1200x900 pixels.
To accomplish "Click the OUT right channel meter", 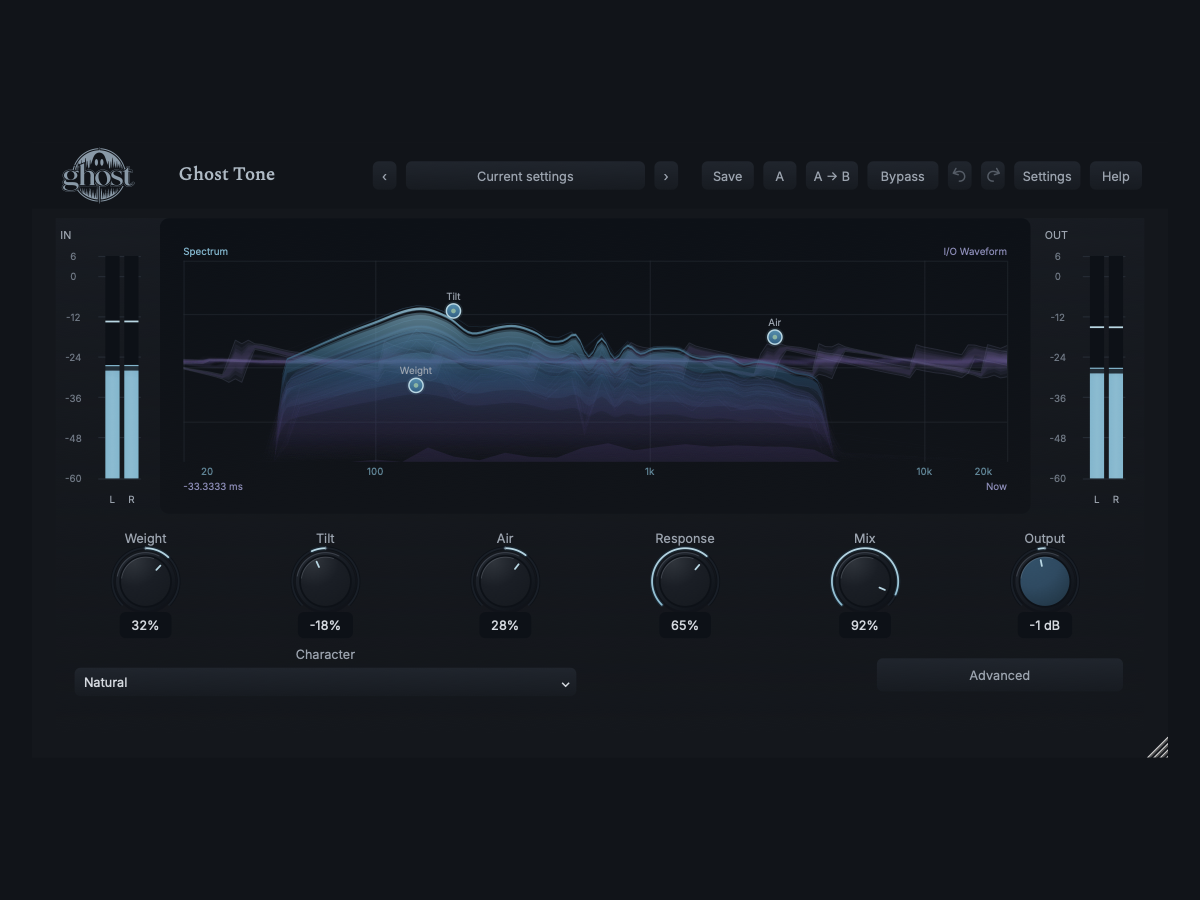I will tap(1116, 367).
